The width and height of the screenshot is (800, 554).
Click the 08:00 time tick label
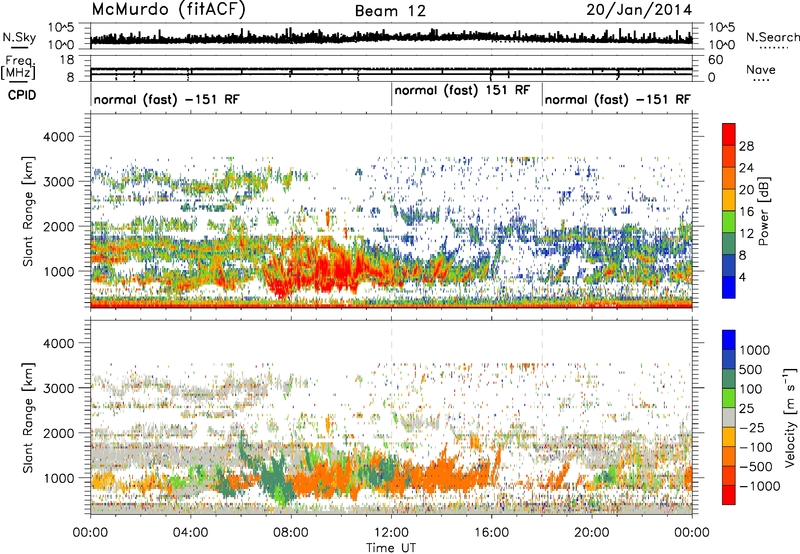click(291, 533)
